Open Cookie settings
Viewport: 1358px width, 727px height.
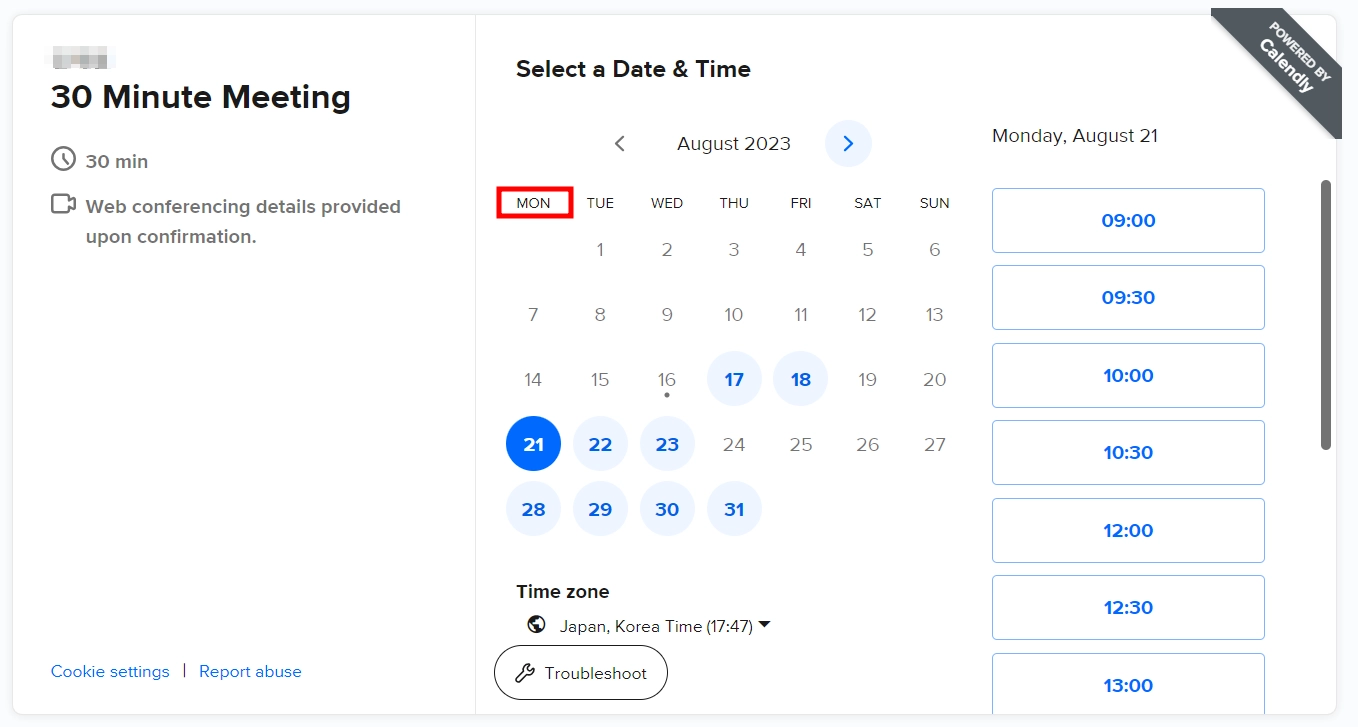(x=110, y=671)
